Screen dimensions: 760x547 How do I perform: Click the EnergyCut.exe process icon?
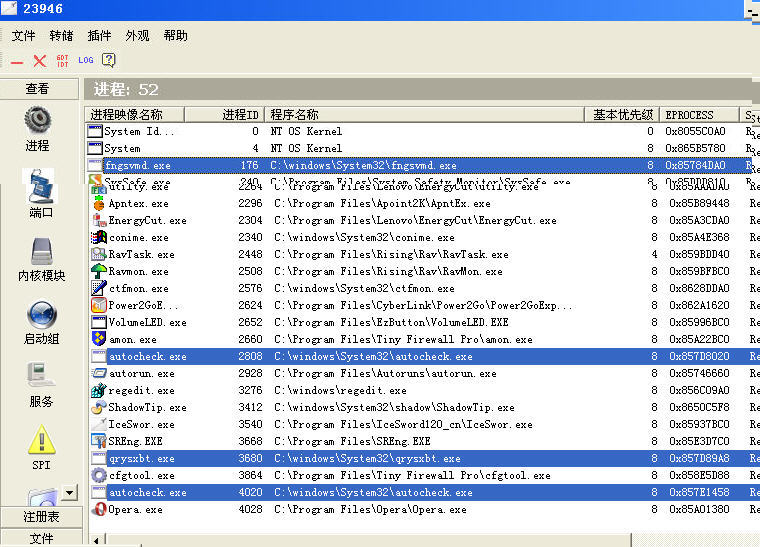[98, 220]
